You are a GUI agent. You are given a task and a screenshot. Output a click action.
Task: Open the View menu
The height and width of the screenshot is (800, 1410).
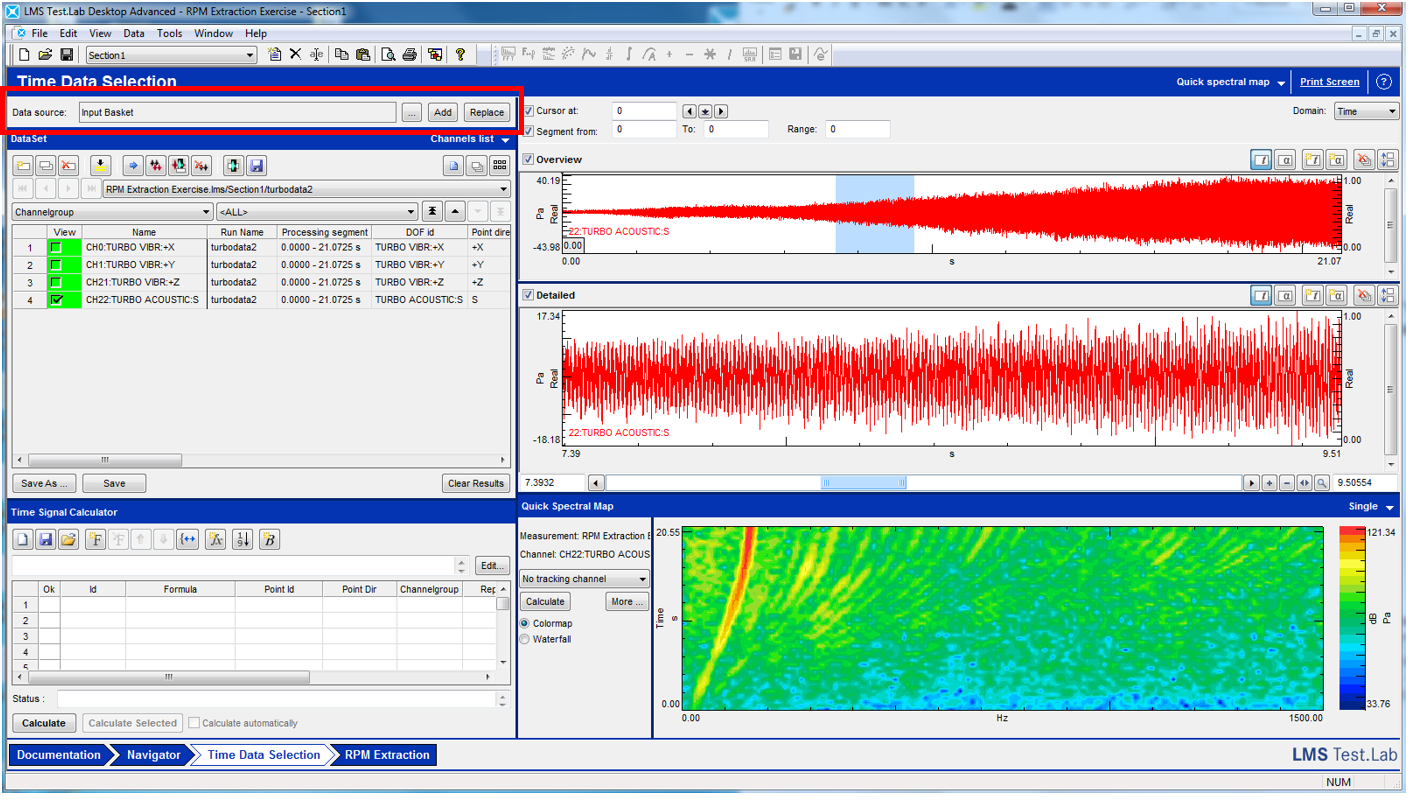(x=100, y=33)
